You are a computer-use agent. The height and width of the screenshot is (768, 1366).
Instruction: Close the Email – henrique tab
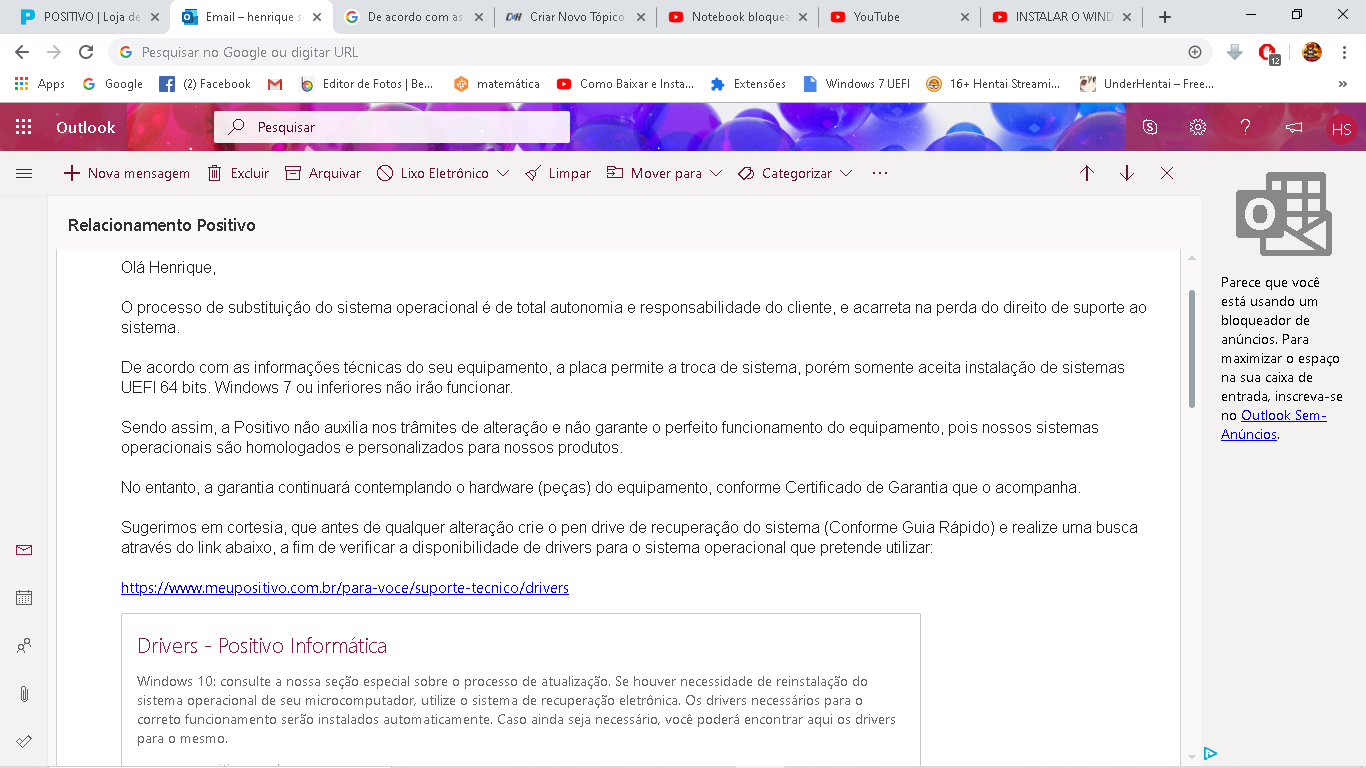tap(317, 17)
